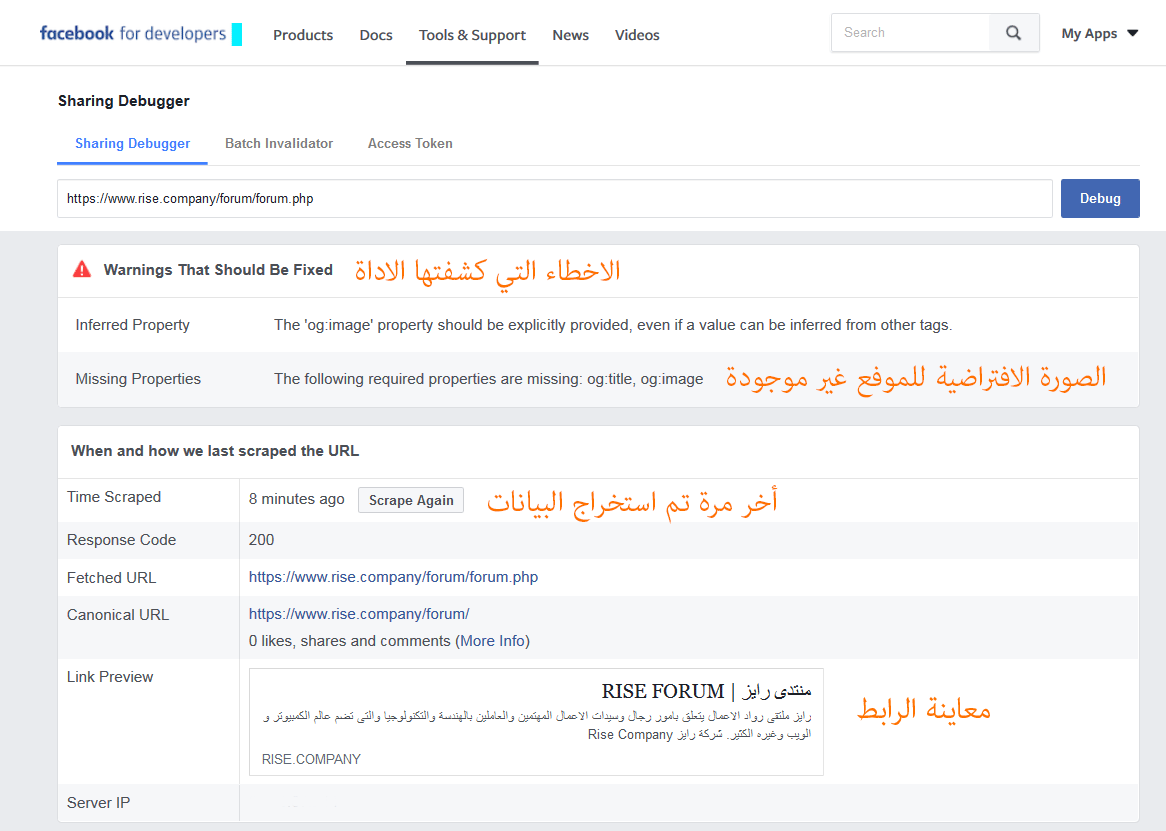Go to the News section
This screenshot has width=1166, height=831.
[570, 35]
